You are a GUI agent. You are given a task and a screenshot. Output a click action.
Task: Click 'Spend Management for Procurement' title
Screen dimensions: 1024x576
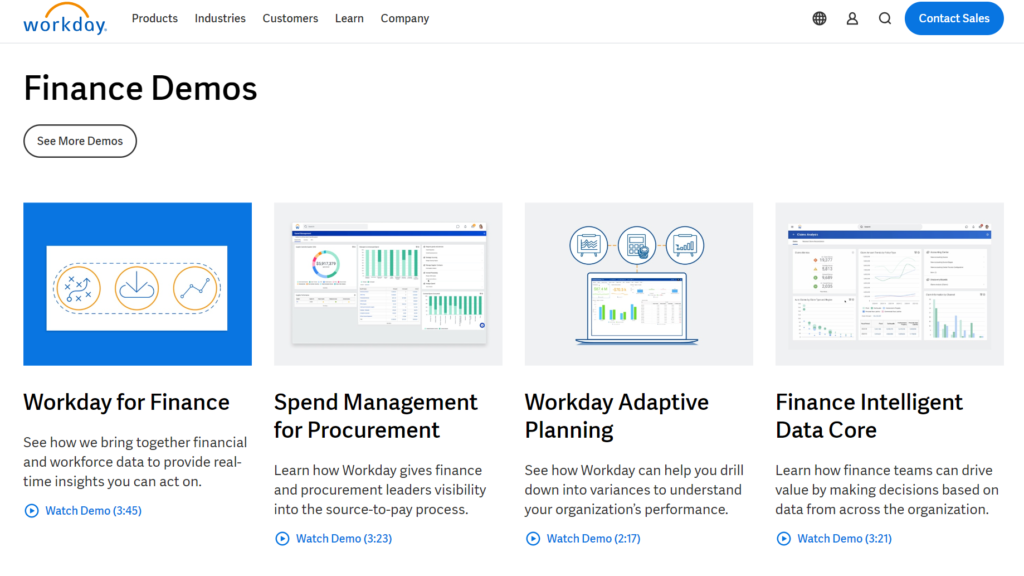[x=376, y=416]
